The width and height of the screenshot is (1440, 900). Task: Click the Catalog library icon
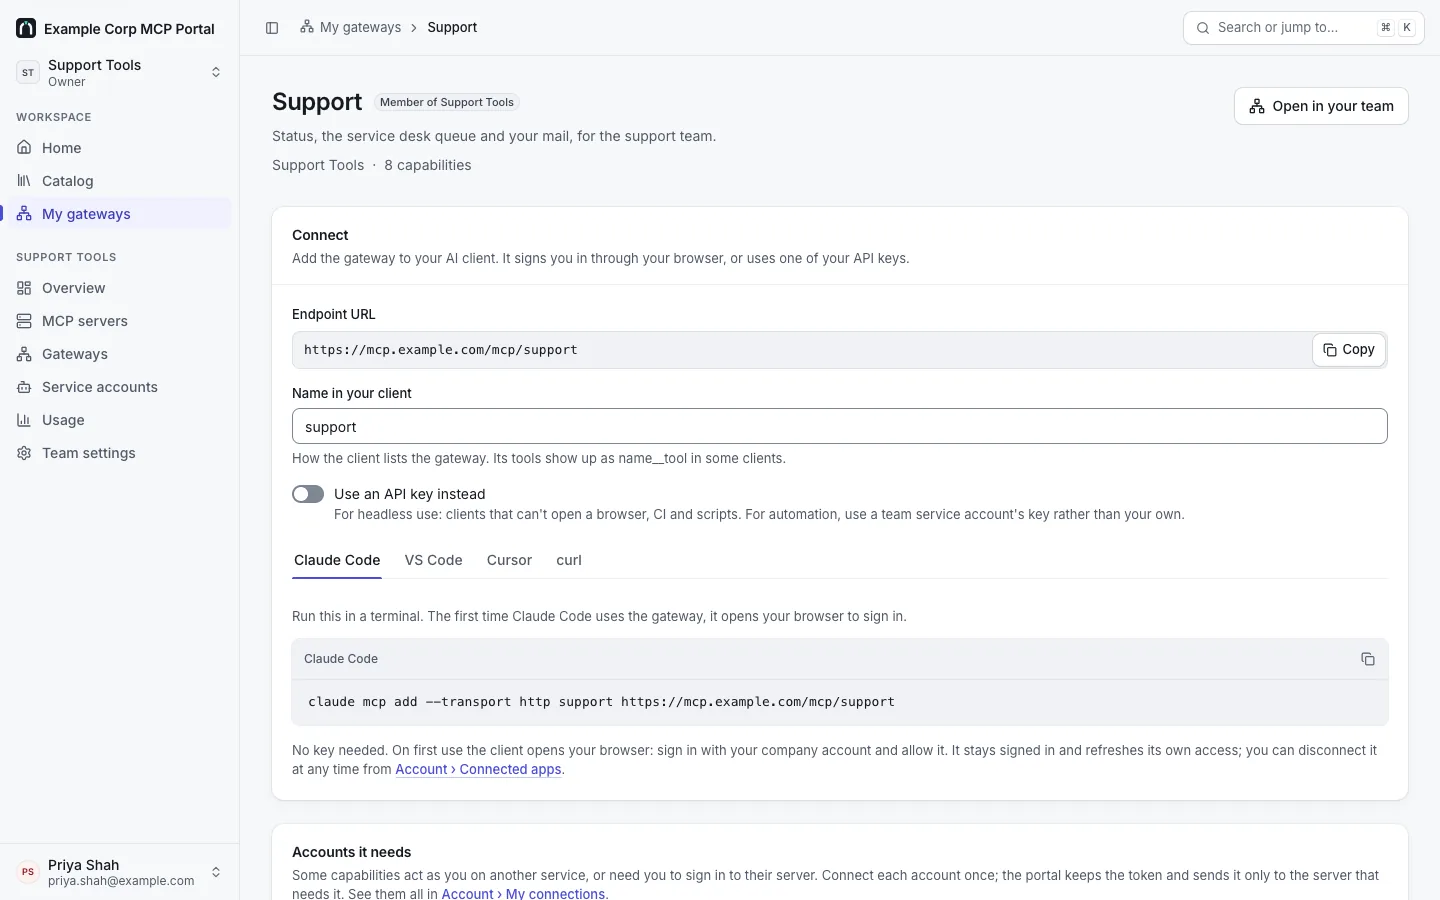[24, 181]
